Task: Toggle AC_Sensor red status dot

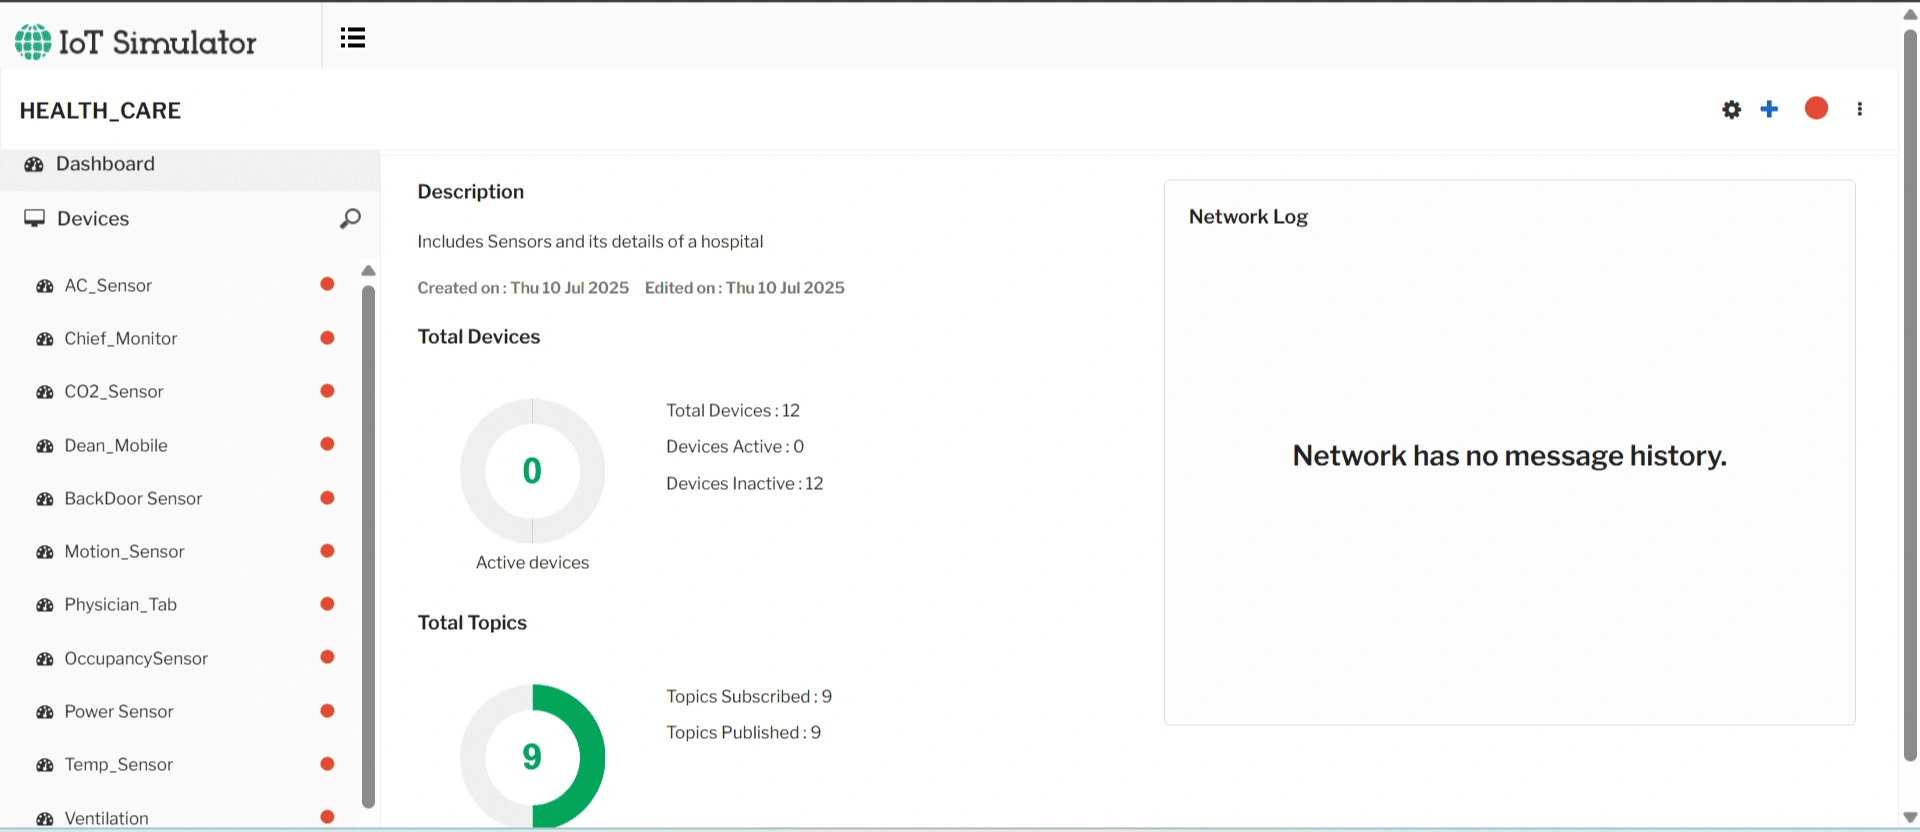Action: point(327,284)
